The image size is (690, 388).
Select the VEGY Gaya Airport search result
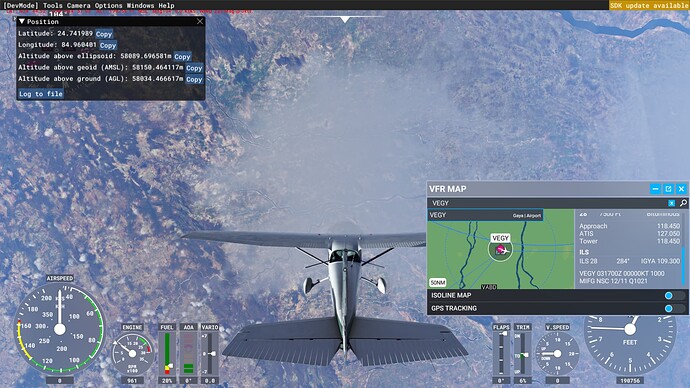[x=485, y=215]
